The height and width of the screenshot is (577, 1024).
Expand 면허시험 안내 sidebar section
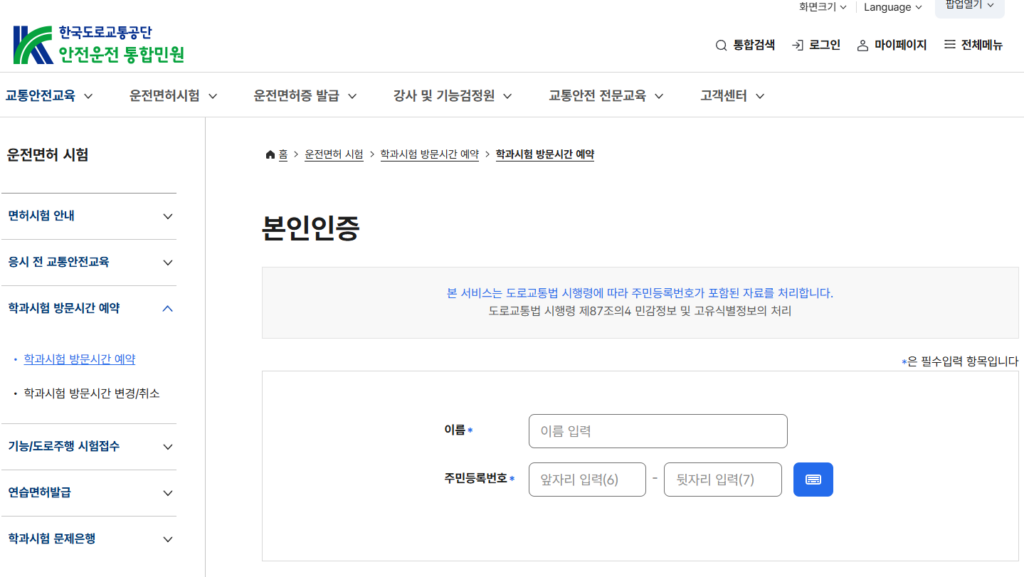click(89, 216)
